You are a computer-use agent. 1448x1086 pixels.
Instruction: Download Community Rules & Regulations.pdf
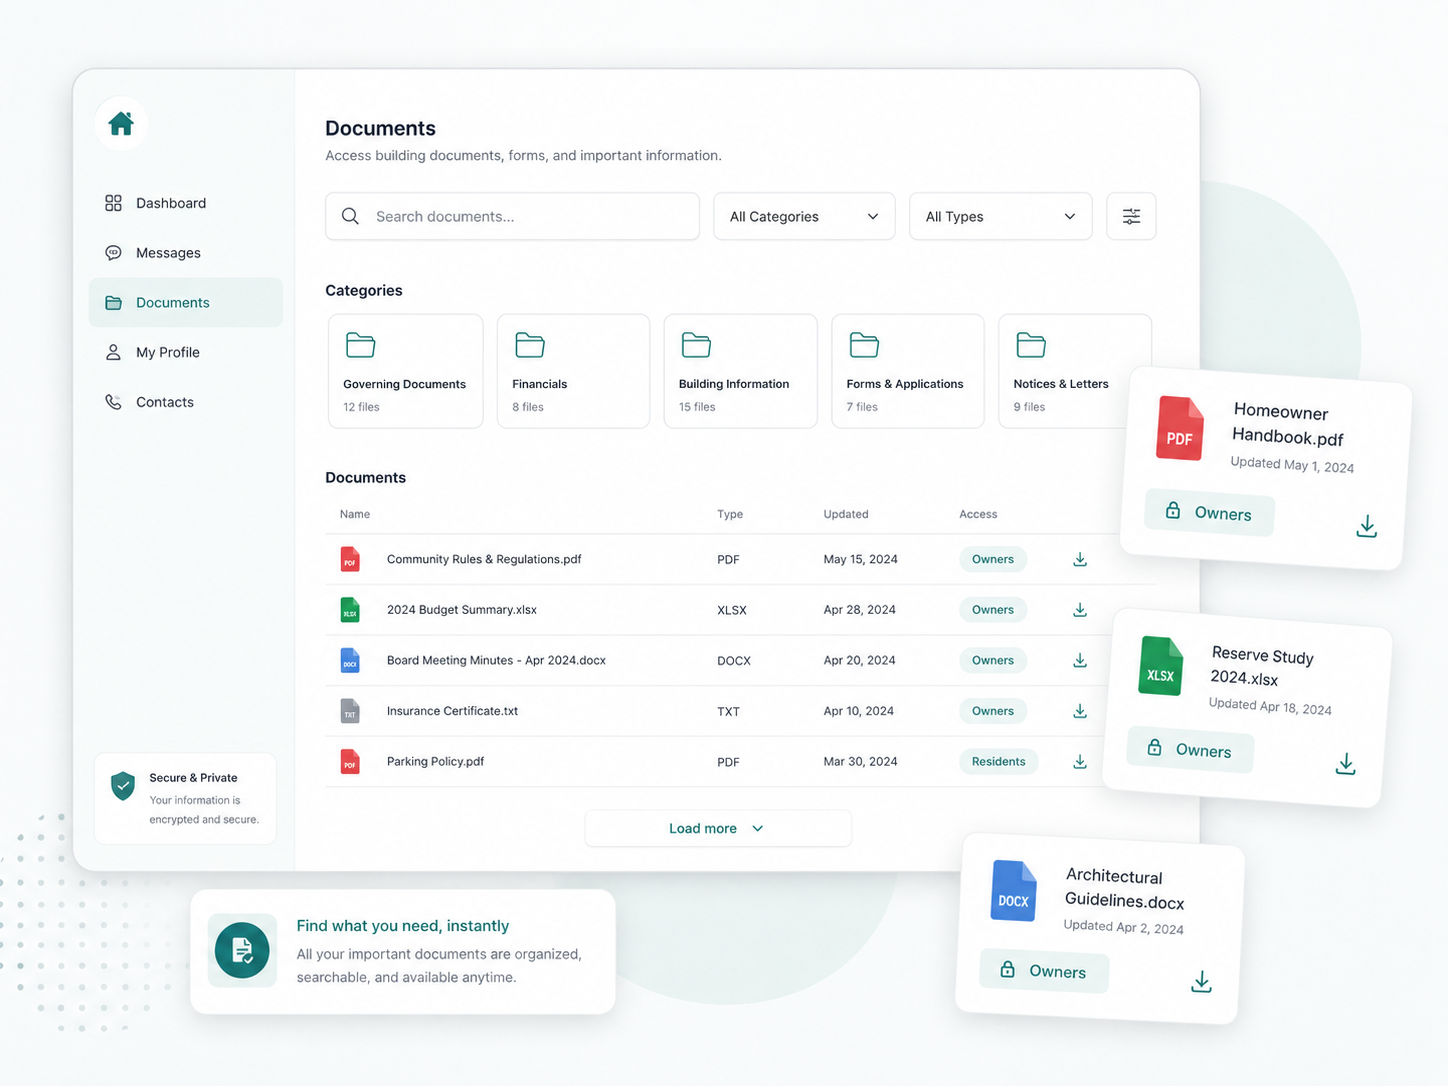pyautogui.click(x=1080, y=559)
